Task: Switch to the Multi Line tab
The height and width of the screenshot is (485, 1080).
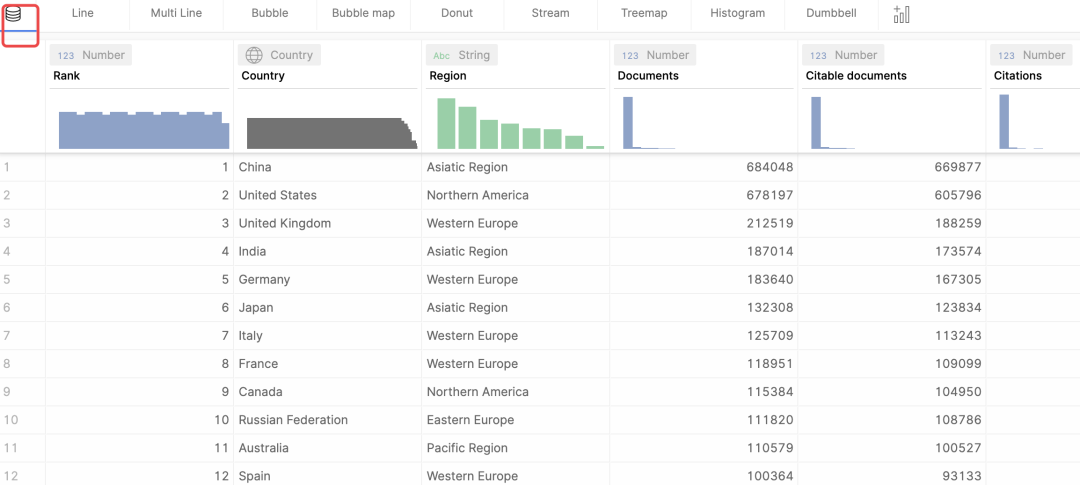Action: tap(176, 13)
